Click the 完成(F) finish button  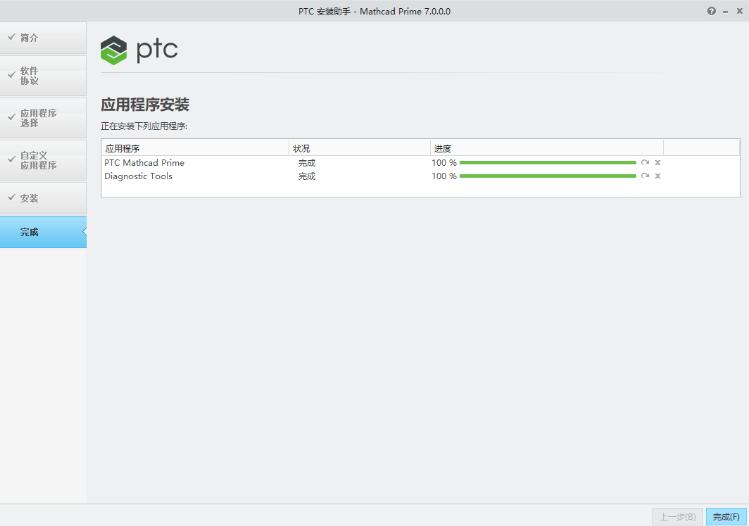click(726, 517)
